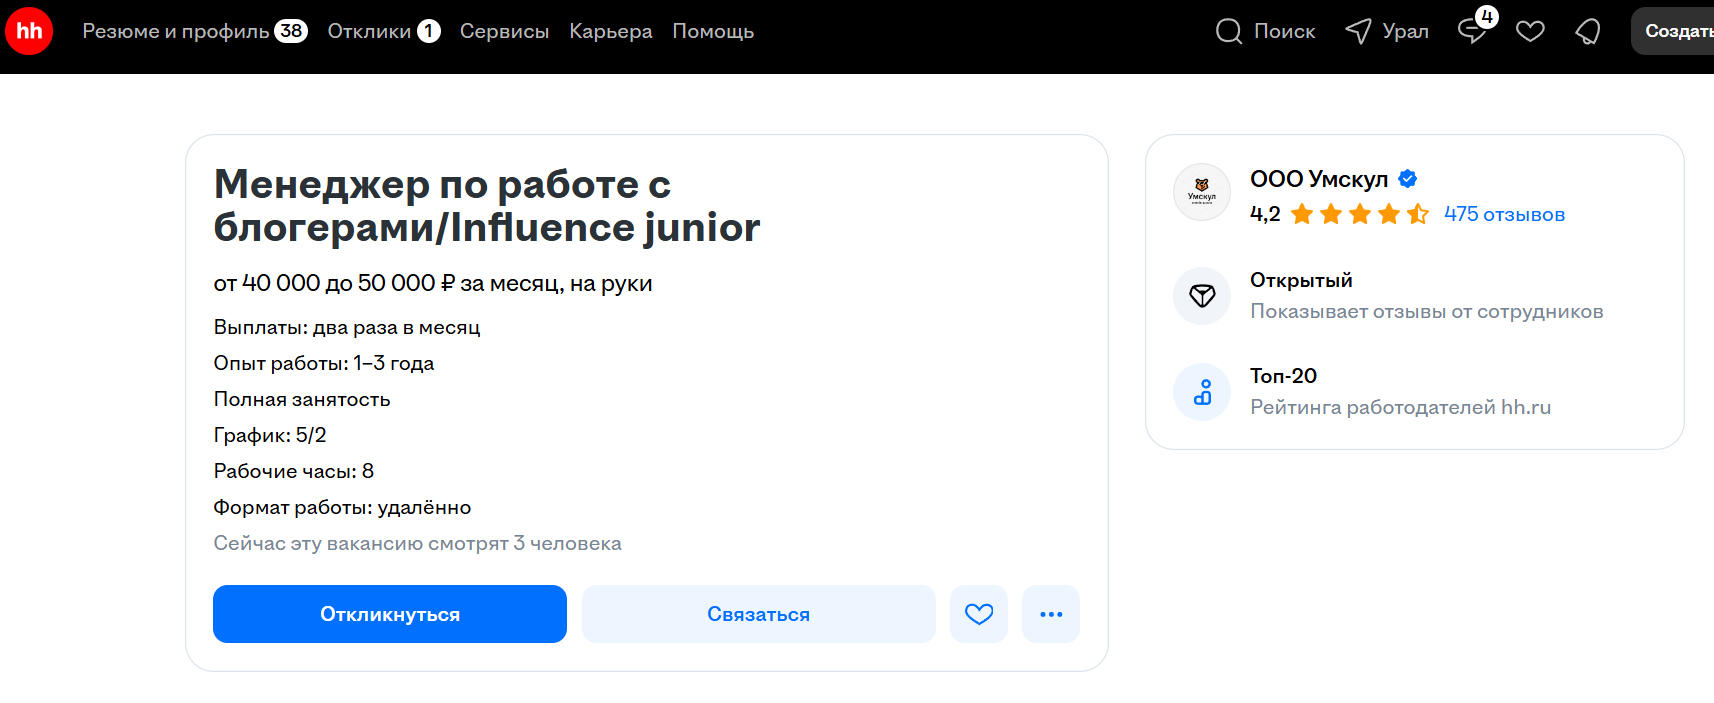The height and width of the screenshot is (703, 1714).
Task: Open the messages chat bubble icon
Action: 1472,31
